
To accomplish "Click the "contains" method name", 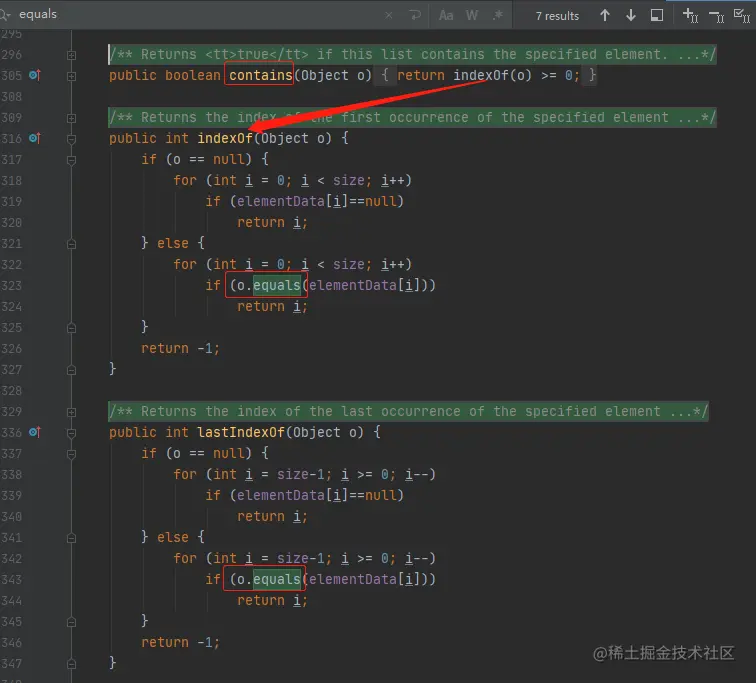I will (x=261, y=75).
